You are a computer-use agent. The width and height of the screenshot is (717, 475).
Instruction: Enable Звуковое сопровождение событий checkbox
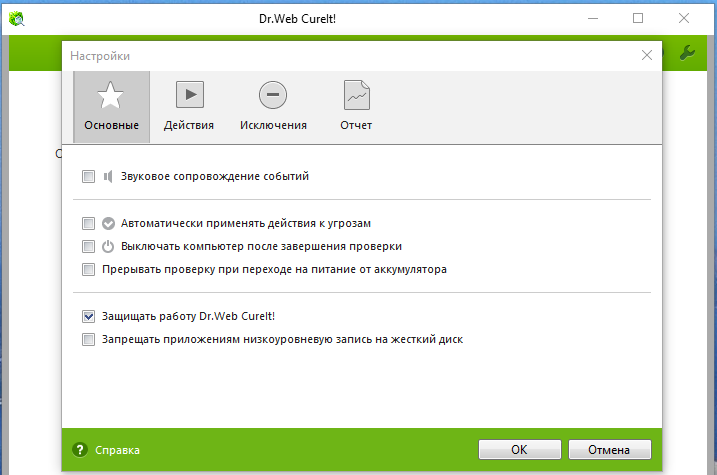coord(88,176)
